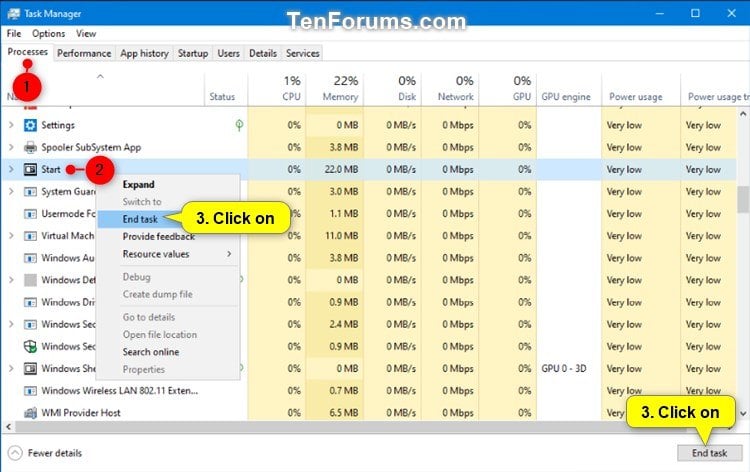This screenshot has height=472, width=750.
Task: Click the GPU 0 - 3D engine cell
Action: point(564,368)
